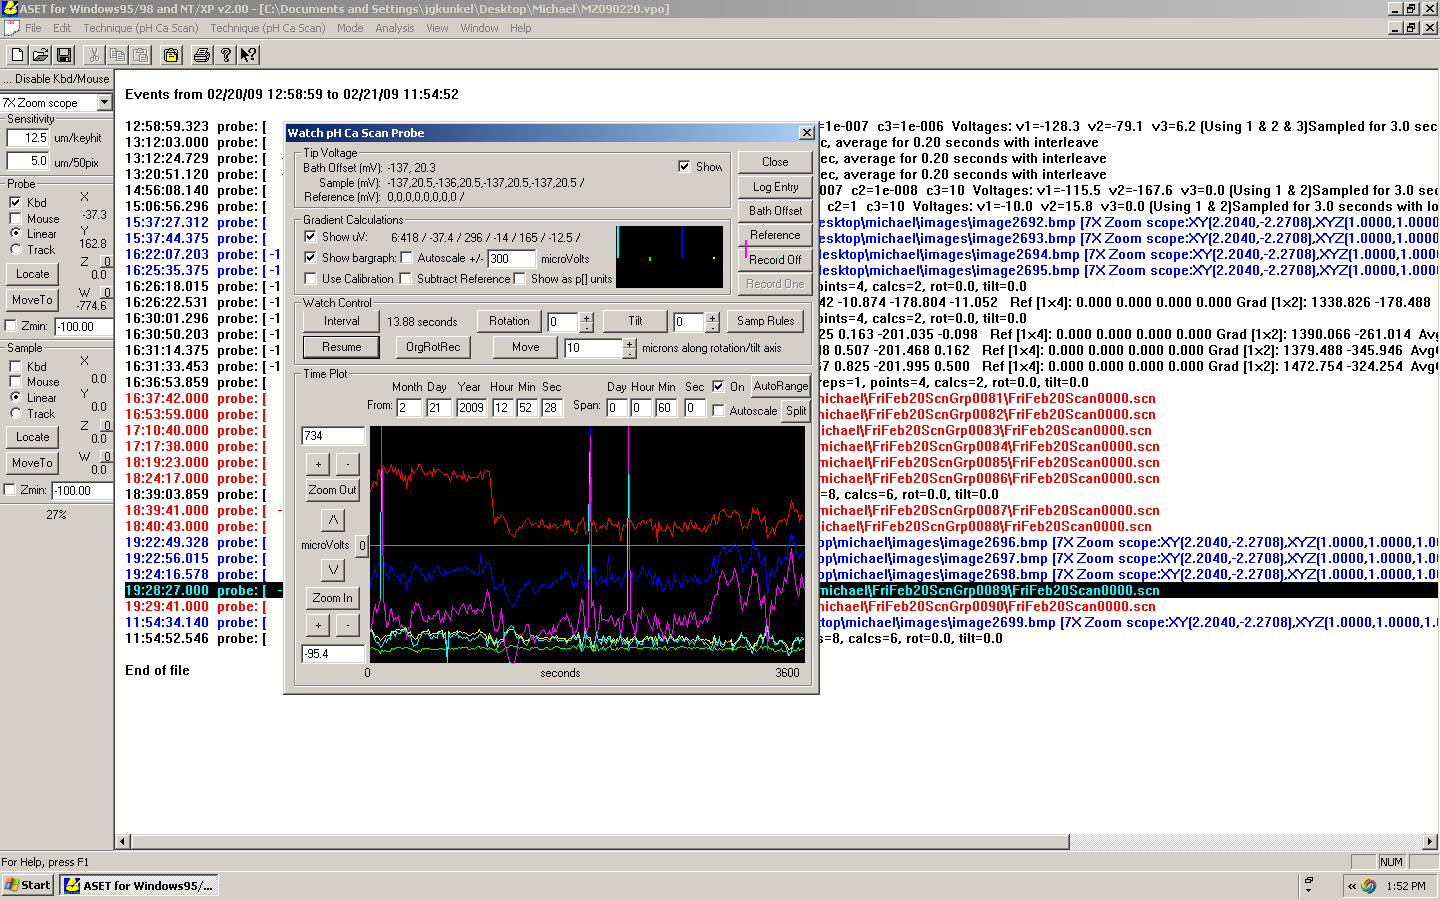The image size is (1440, 900).
Task: Click the up caret microVolts shift button
Action: point(333,520)
